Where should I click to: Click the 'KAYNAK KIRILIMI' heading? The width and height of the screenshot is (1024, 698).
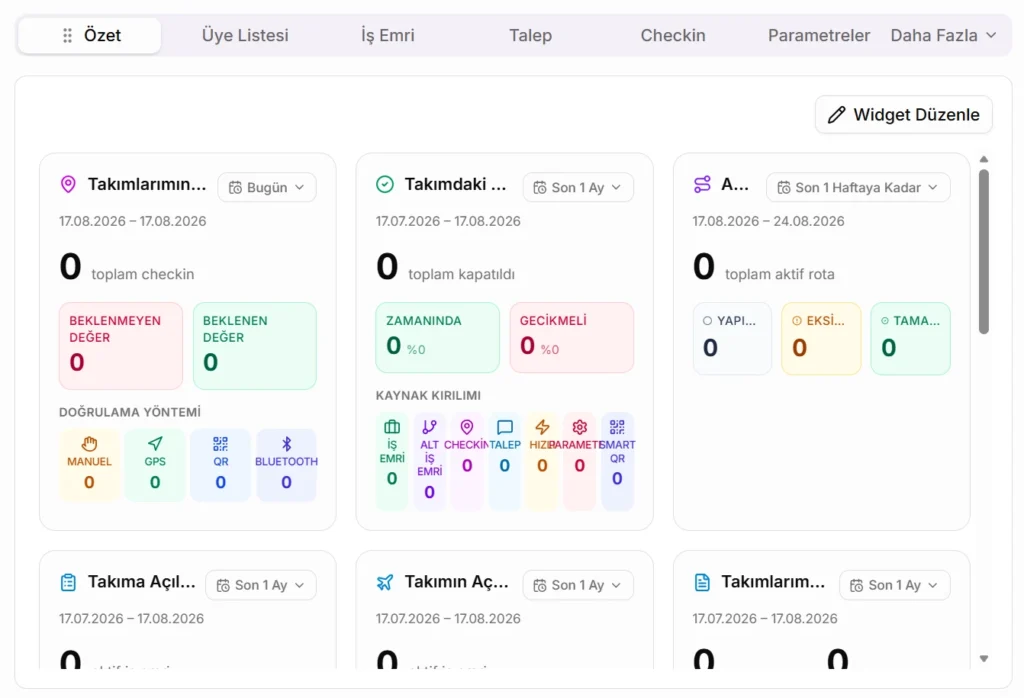click(x=428, y=396)
